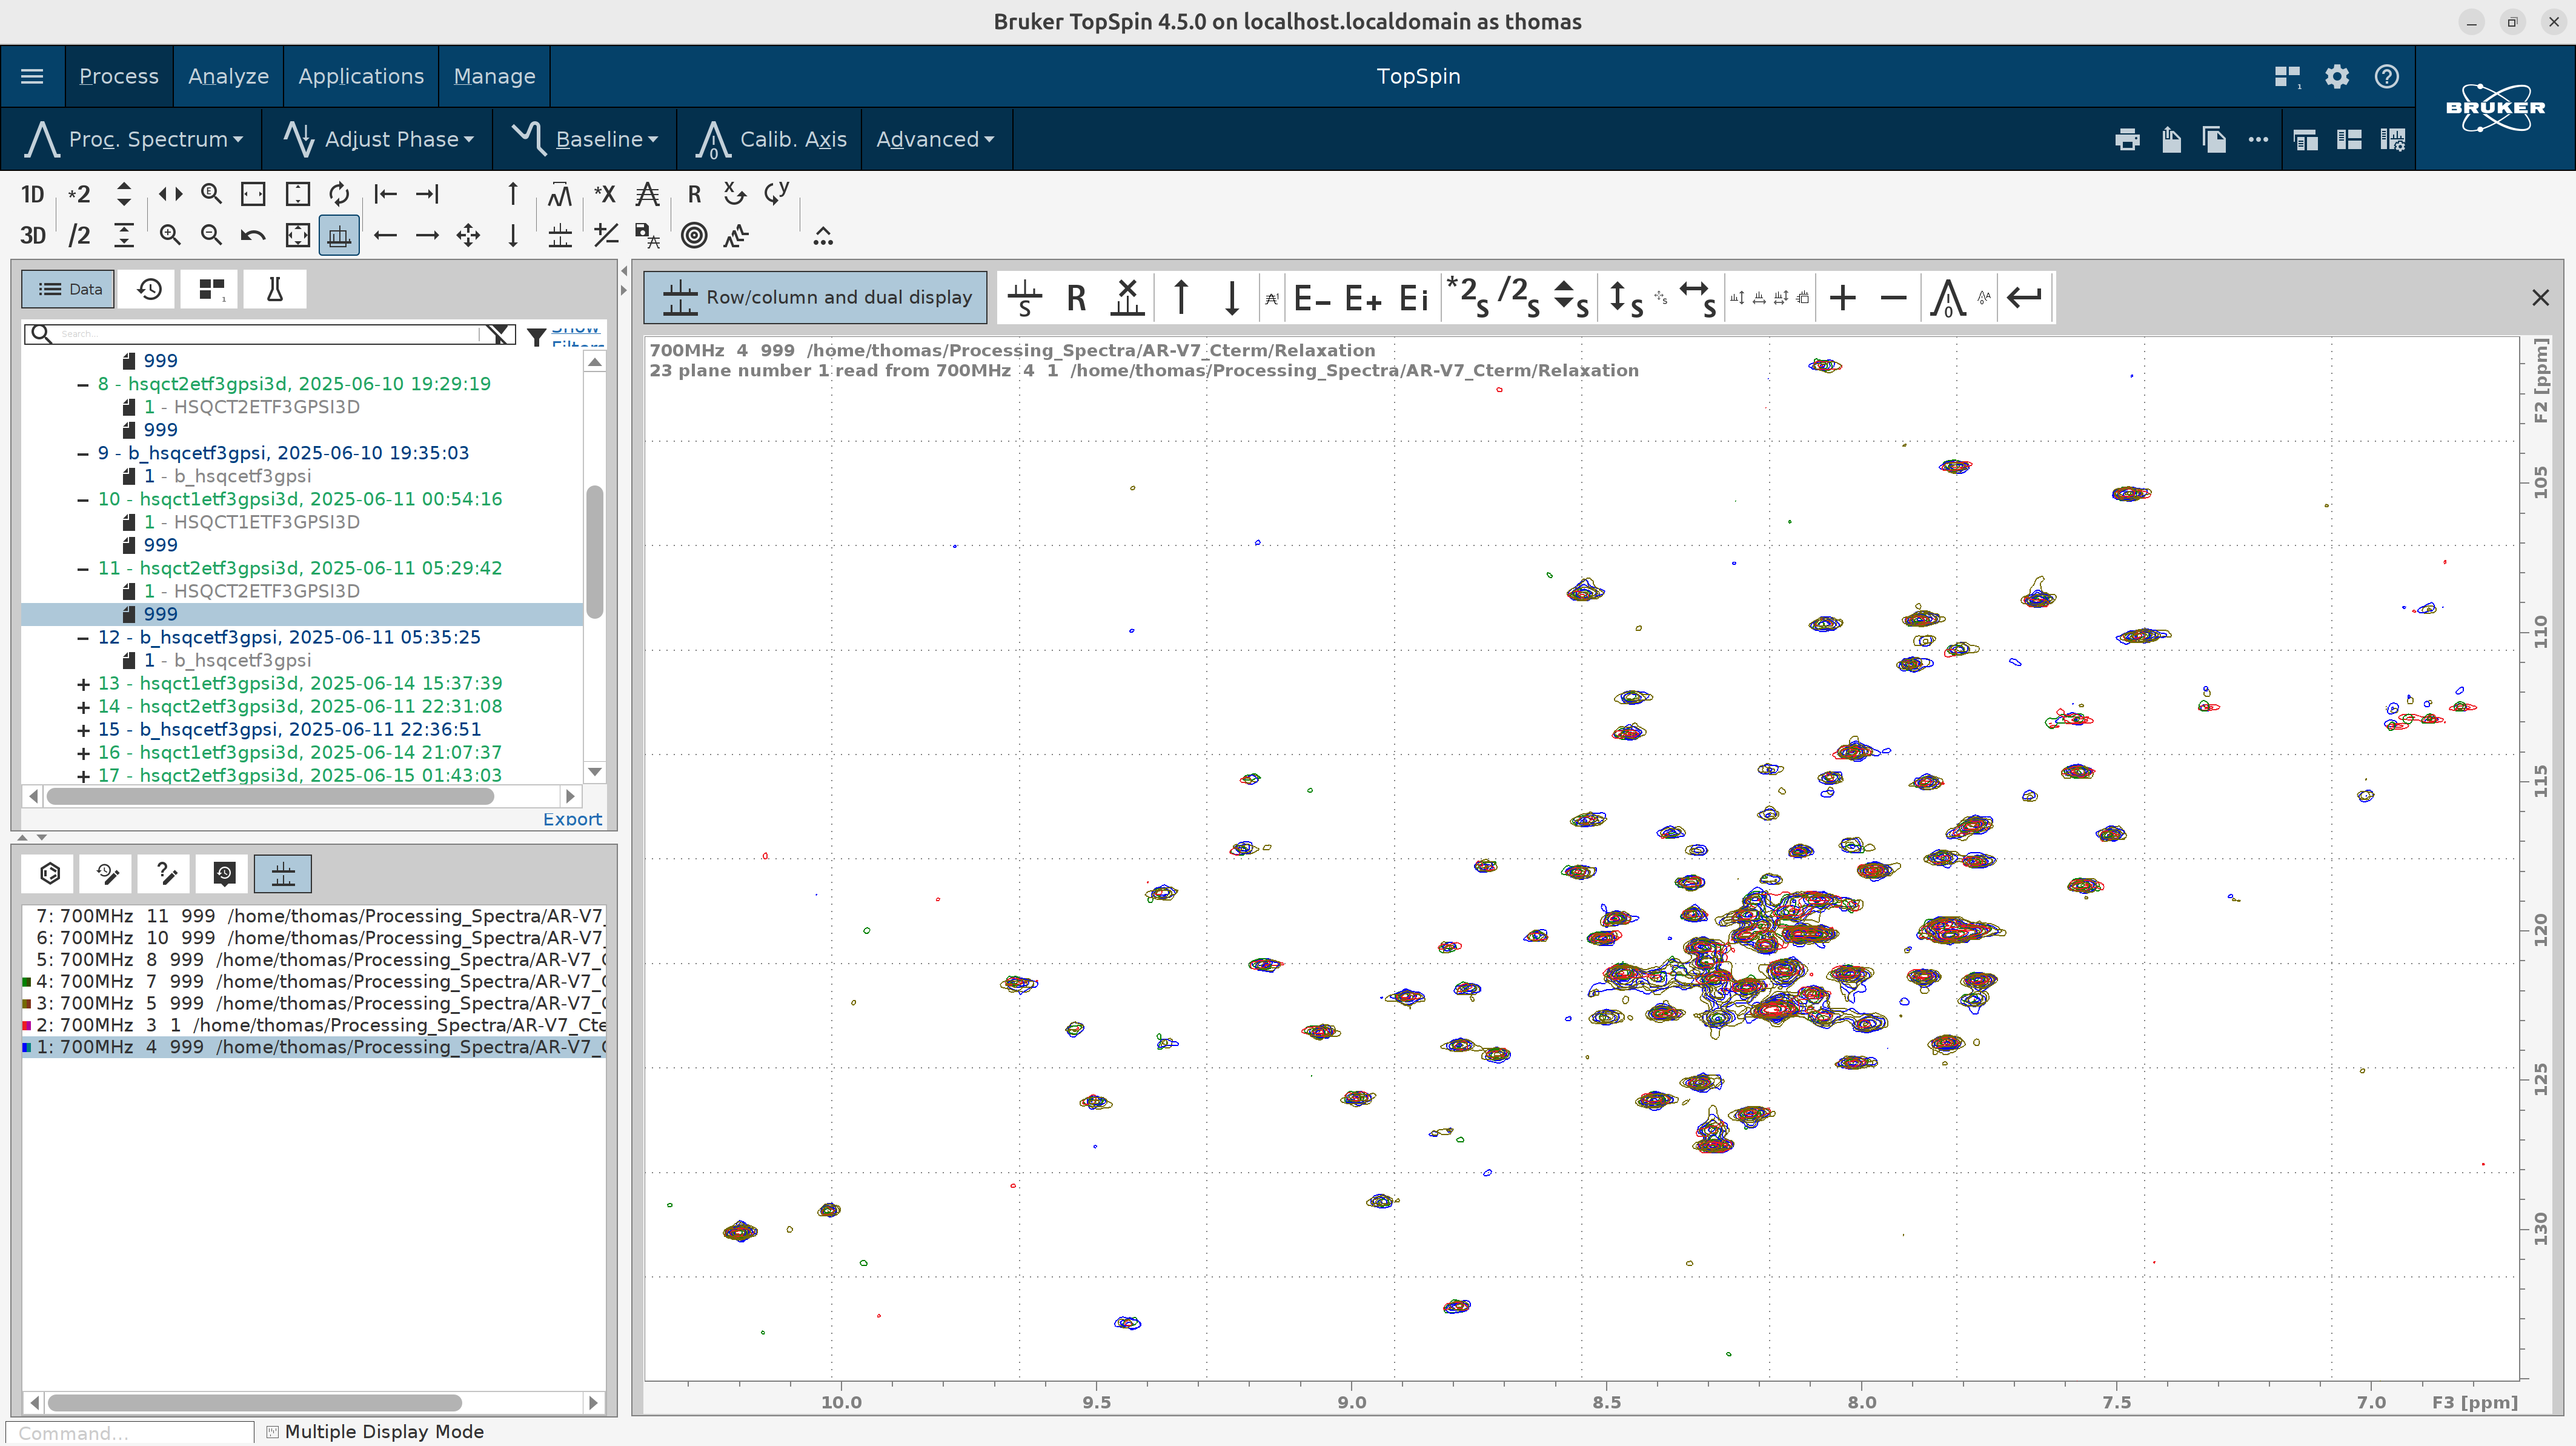
Task: Toggle the highlighted multiple display toolbar icon
Action: point(339,236)
